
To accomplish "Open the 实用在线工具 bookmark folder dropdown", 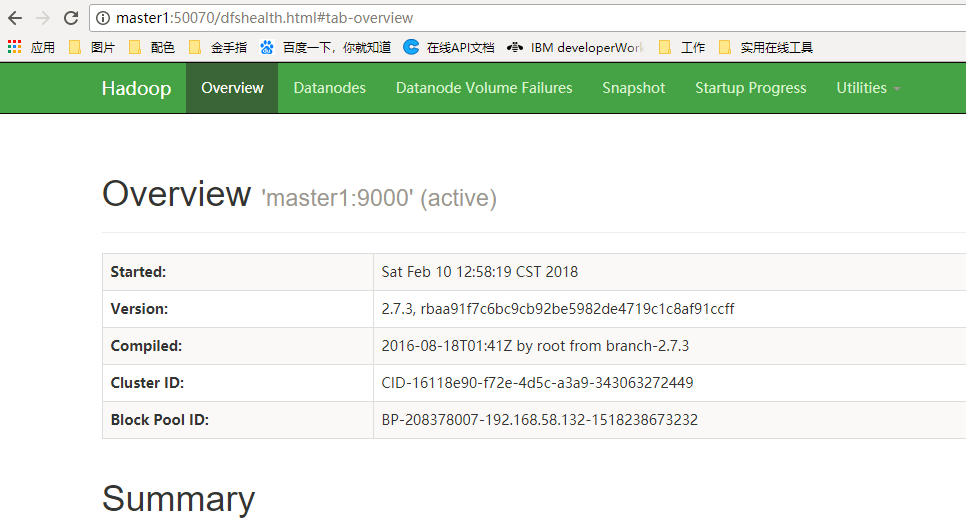I will [x=766, y=47].
